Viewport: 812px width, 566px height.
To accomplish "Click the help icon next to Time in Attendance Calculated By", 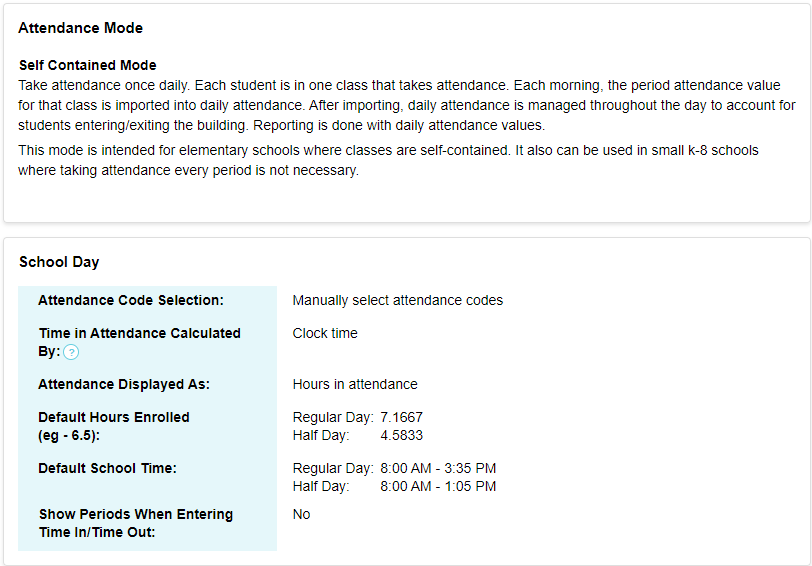I will [x=71, y=353].
